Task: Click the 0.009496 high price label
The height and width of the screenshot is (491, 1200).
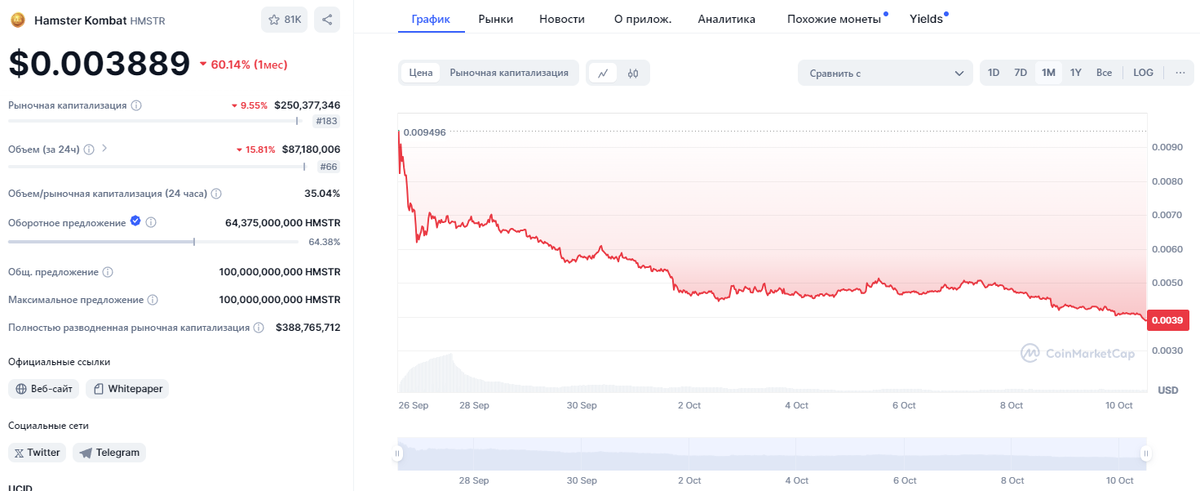Action: coord(424,131)
